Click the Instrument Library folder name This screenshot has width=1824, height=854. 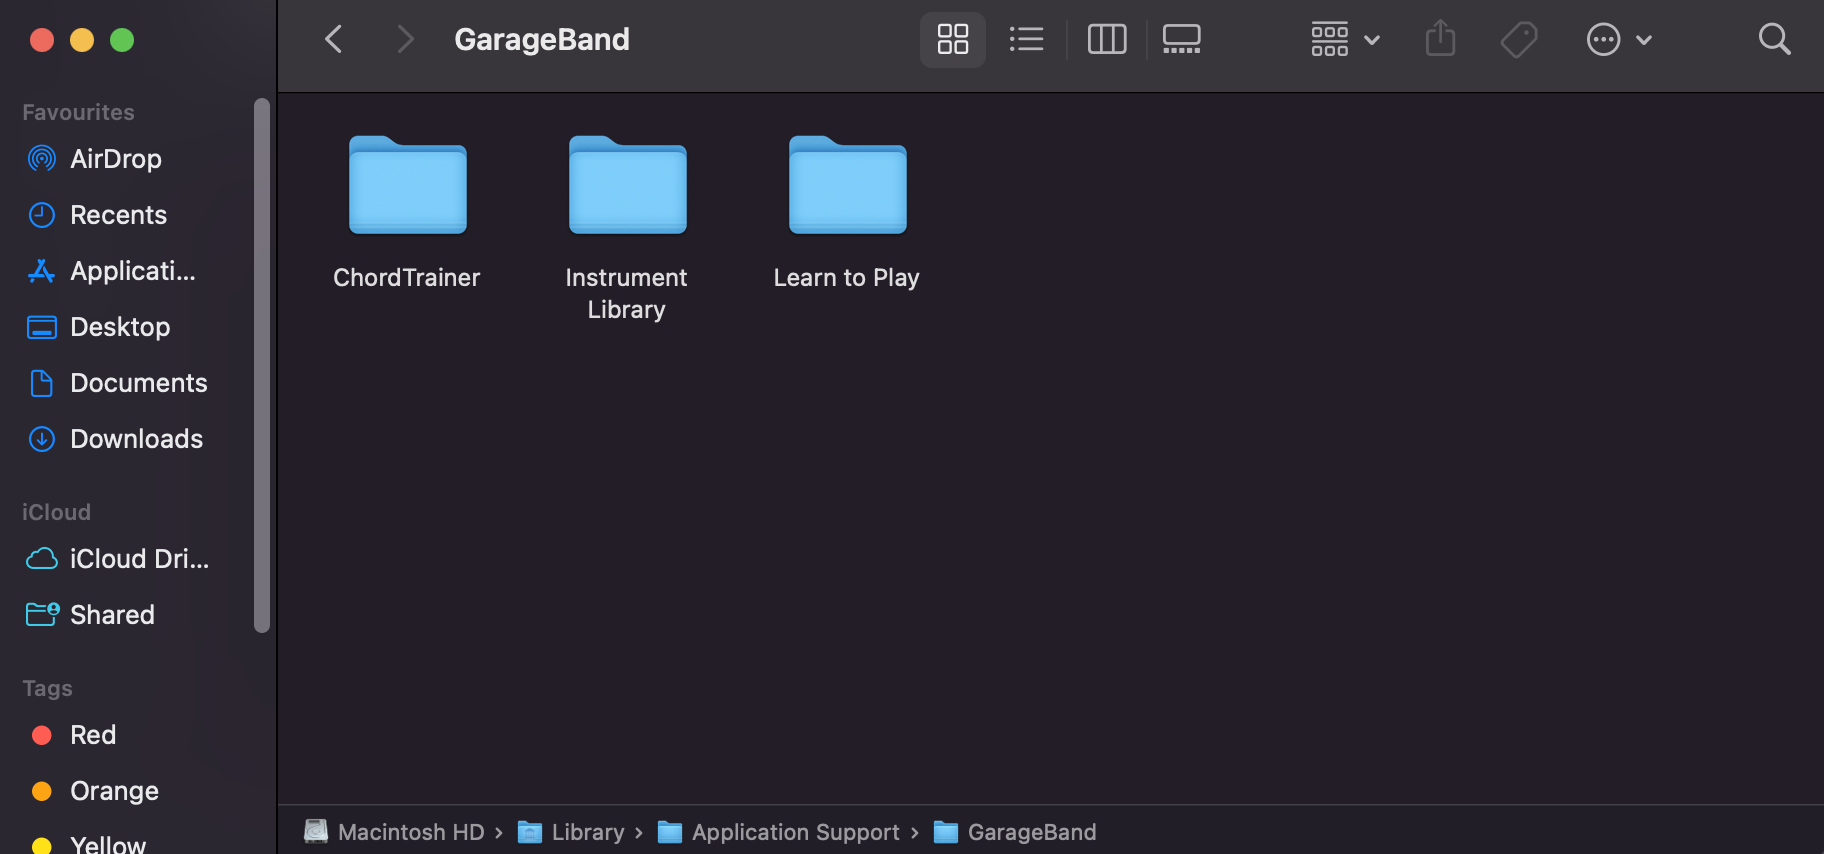pyautogui.click(x=627, y=294)
